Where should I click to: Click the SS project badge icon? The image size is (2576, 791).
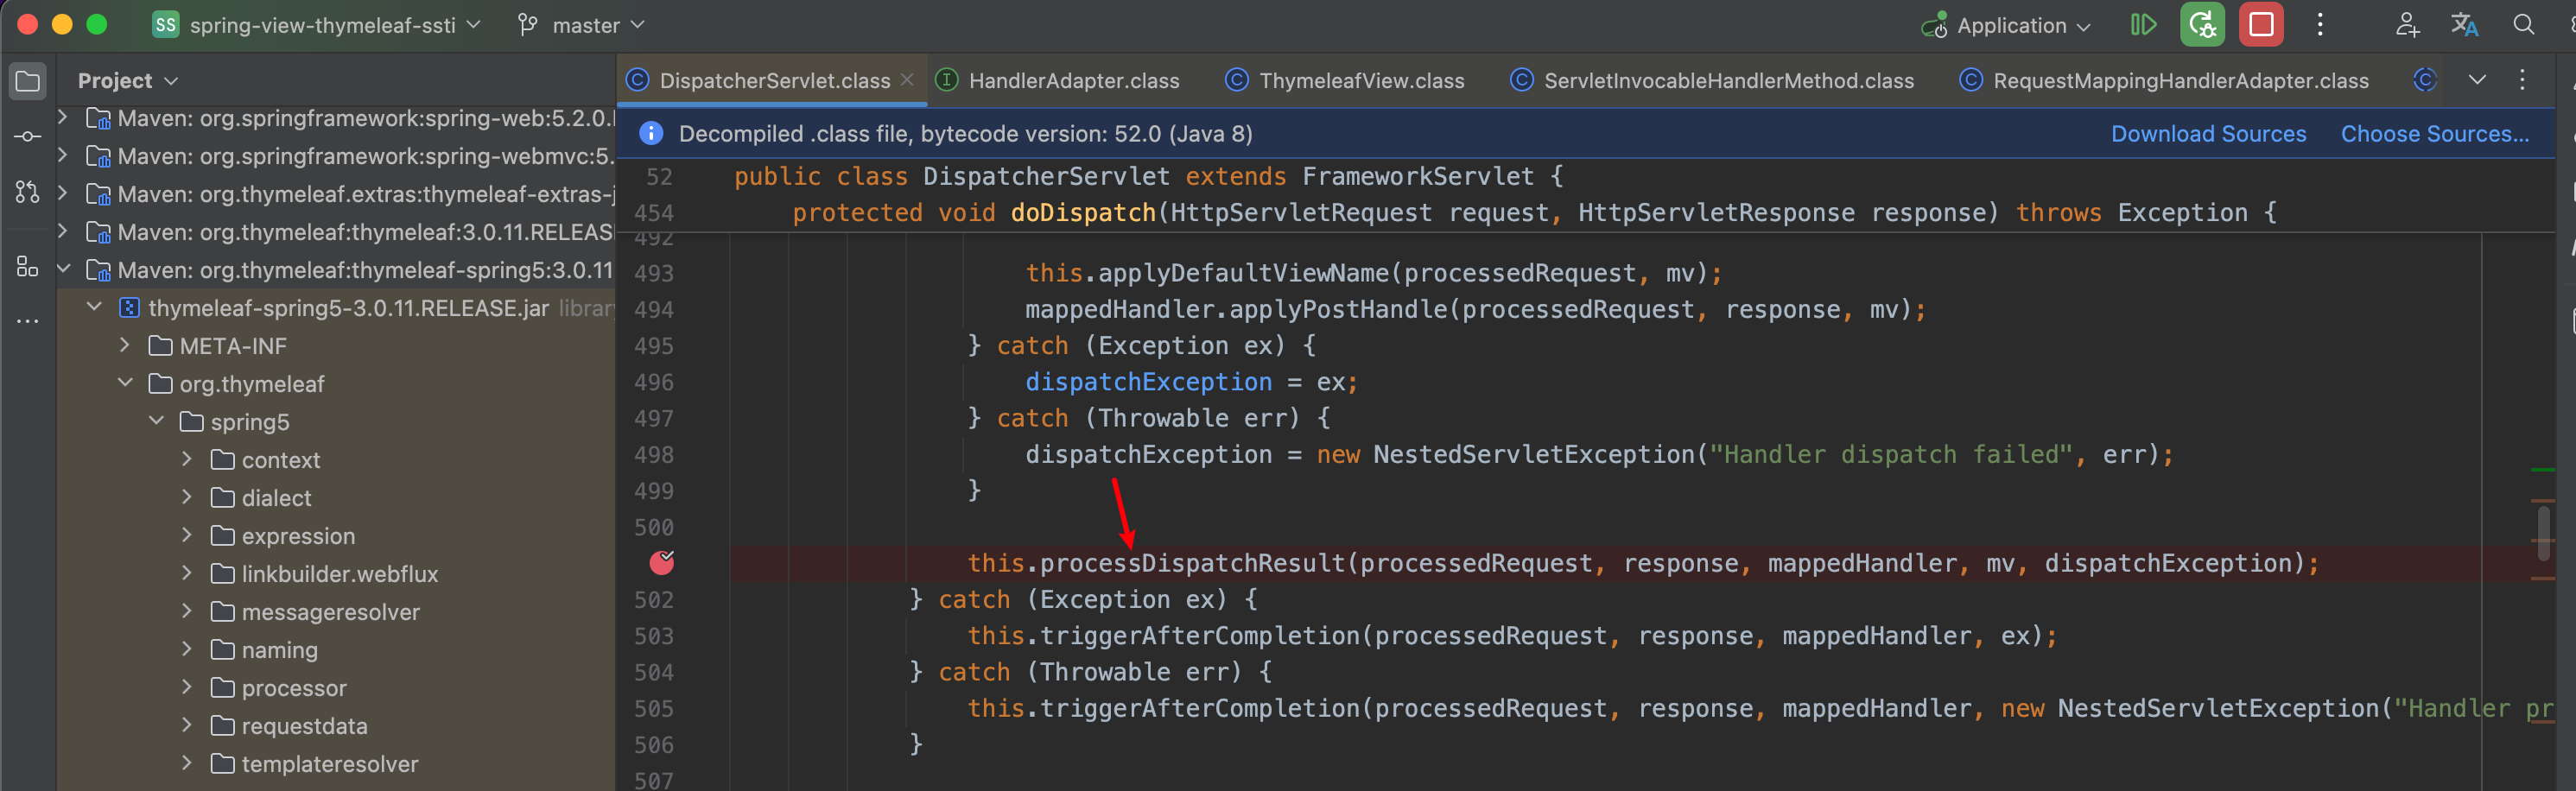click(x=165, y=25)
